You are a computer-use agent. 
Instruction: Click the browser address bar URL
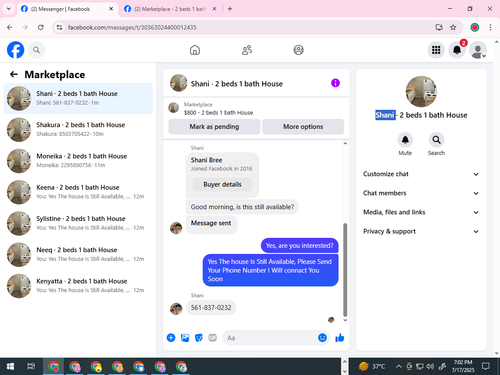point(132,27)
